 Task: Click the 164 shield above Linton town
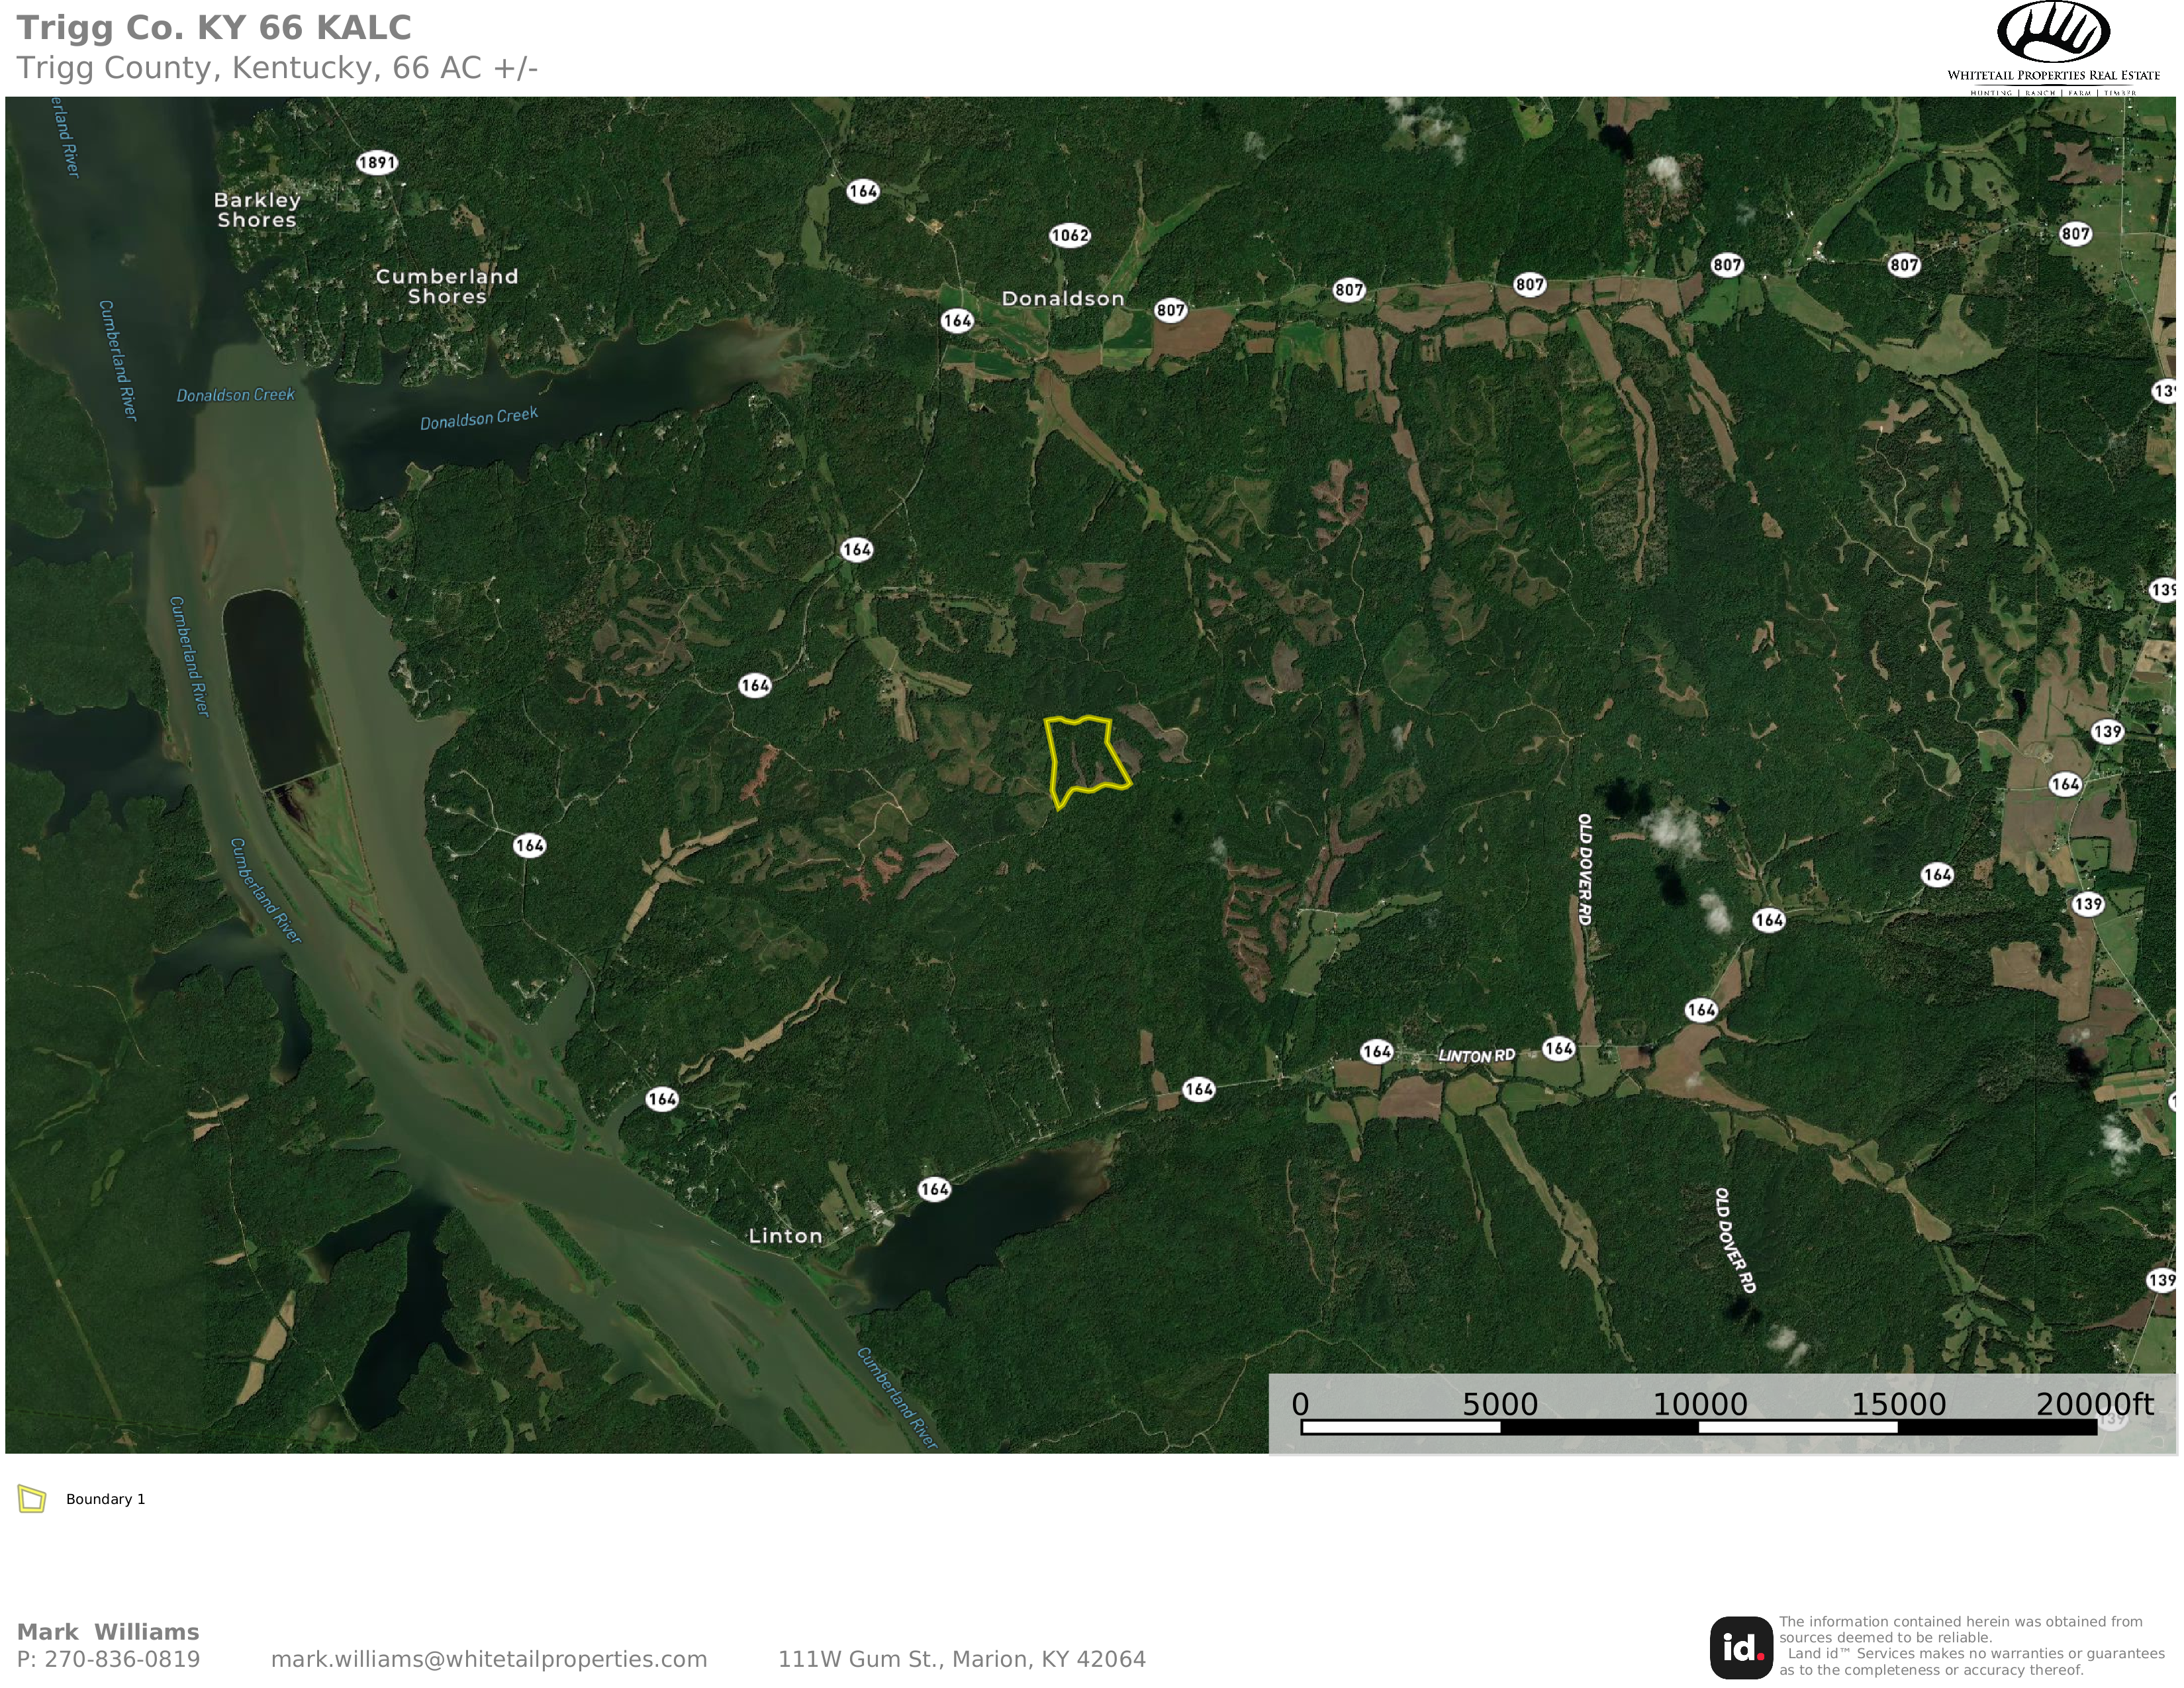point(934,1189)
